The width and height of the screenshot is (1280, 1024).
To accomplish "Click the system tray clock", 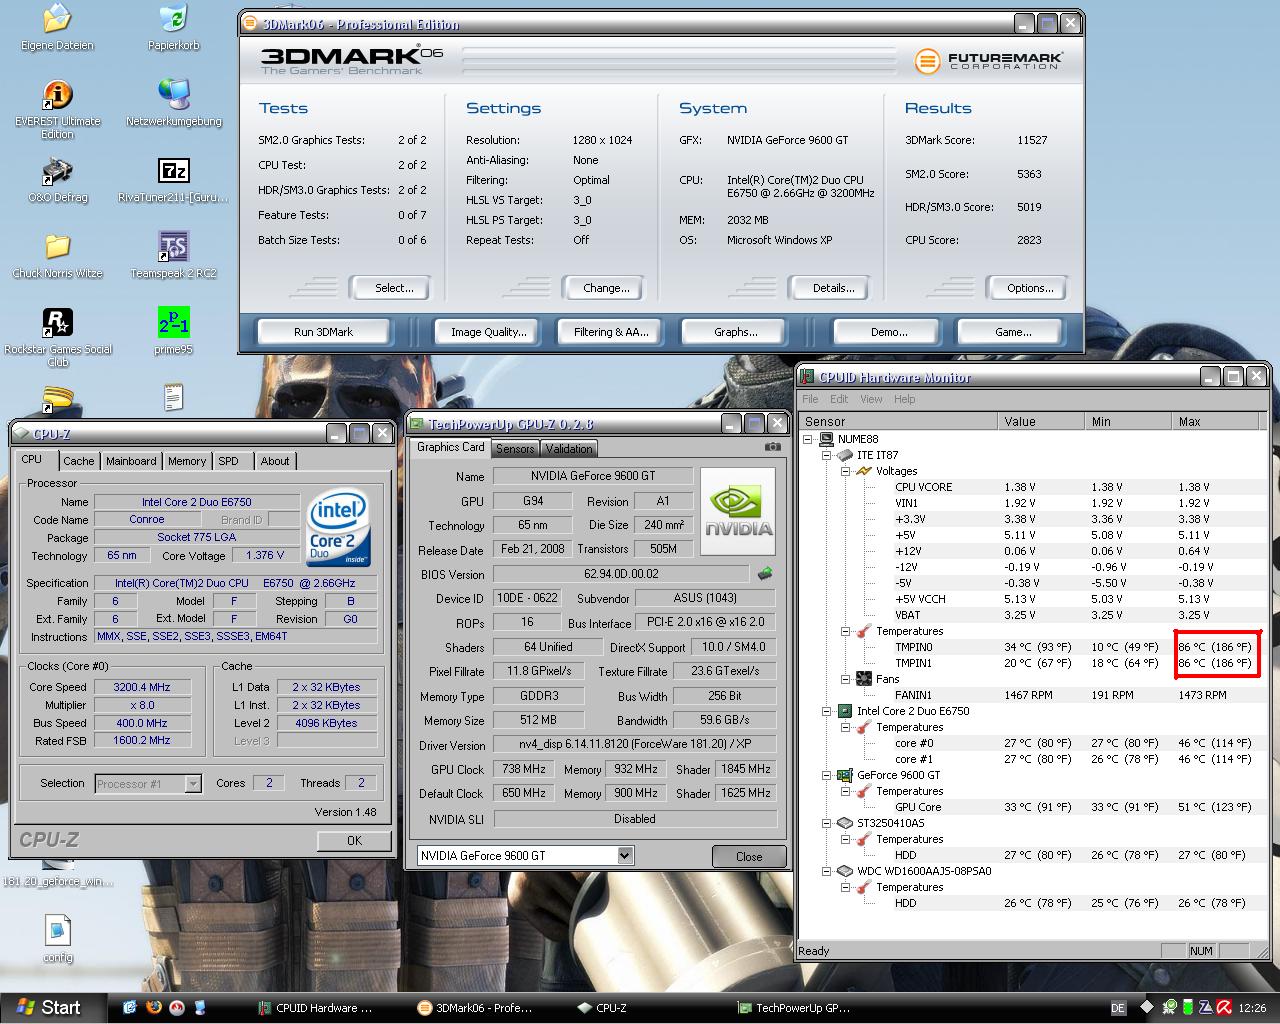I will point(1252,1008).
